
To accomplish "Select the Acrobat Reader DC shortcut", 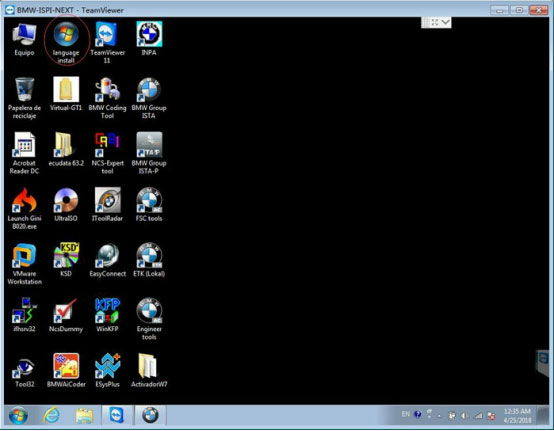I will click(x=24, y=153).
